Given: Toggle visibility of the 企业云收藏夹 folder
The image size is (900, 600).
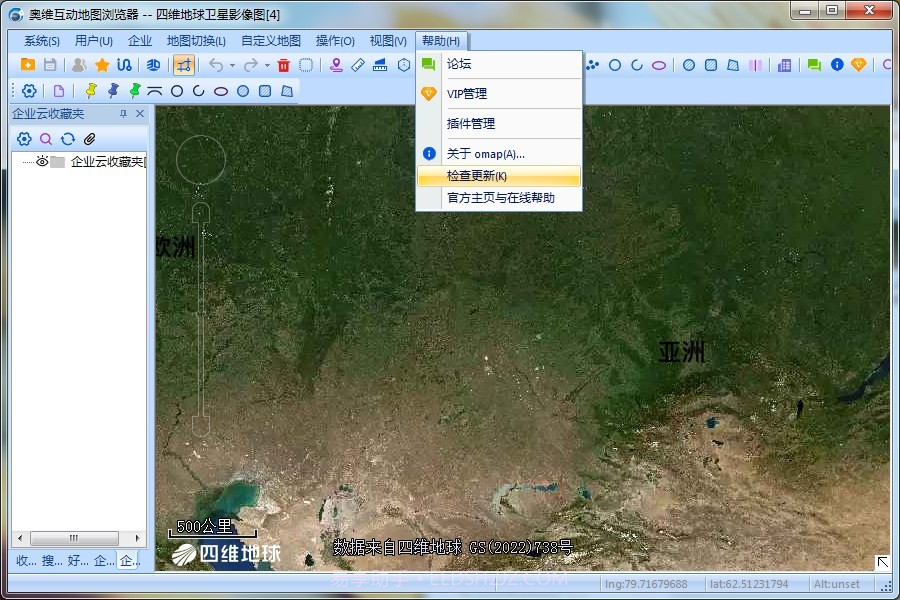Looking at the screenshot, I should coord(41,161).
